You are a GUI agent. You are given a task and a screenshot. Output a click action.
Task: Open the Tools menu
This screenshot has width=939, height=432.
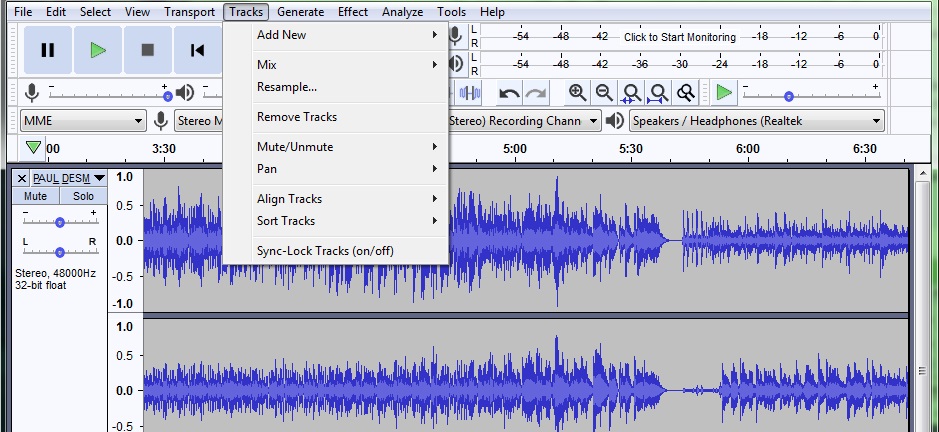[452, 12]
